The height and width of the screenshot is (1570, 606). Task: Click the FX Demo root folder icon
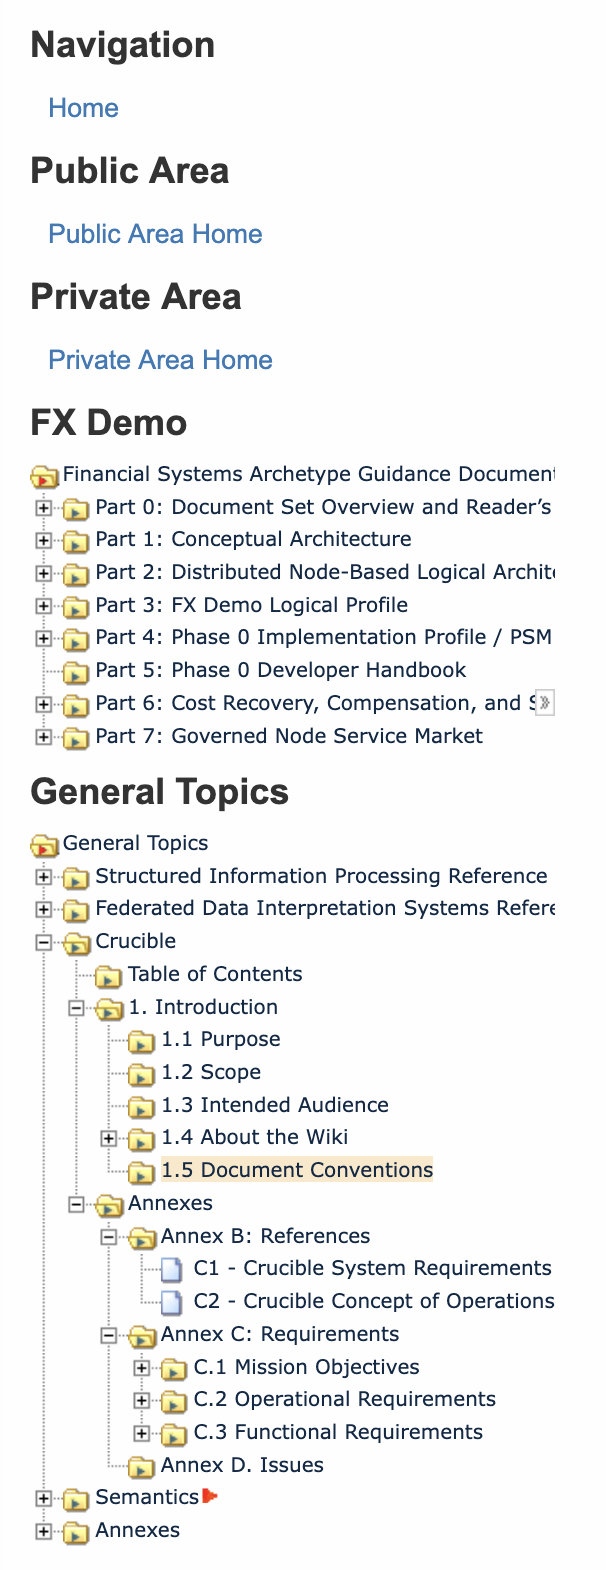(44, 476)
